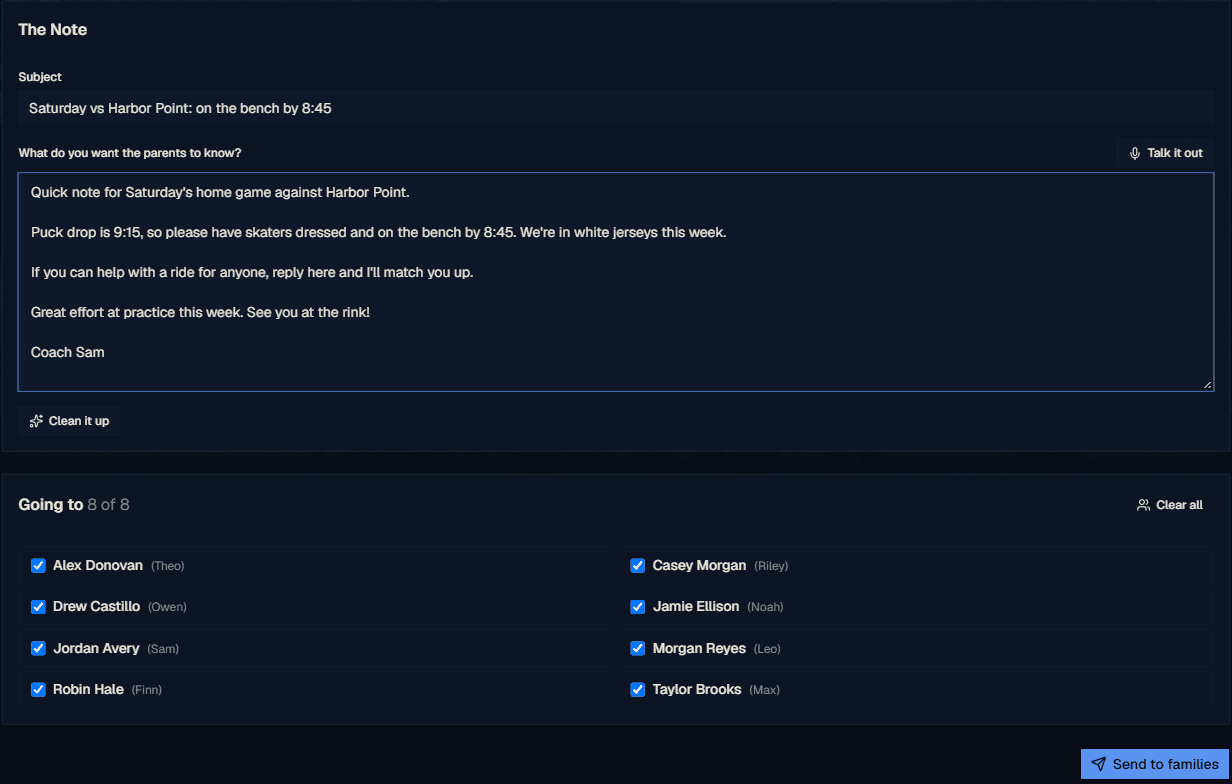Send the note to families
This screenshot has height=784, width=1232.
[x=1155, y=764]
